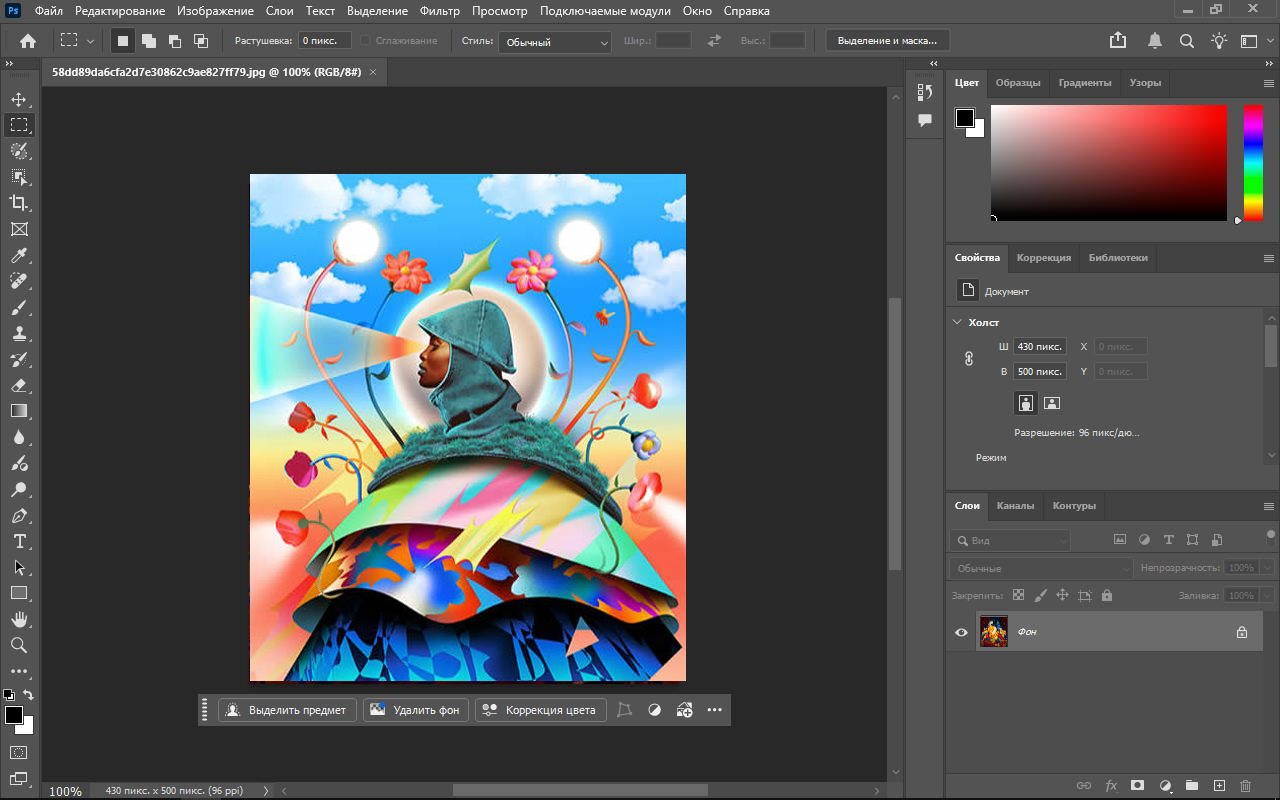
Task: Click the canvas width field 430 пикс.
Action: pyautogui.click(x=1040, y=346)
